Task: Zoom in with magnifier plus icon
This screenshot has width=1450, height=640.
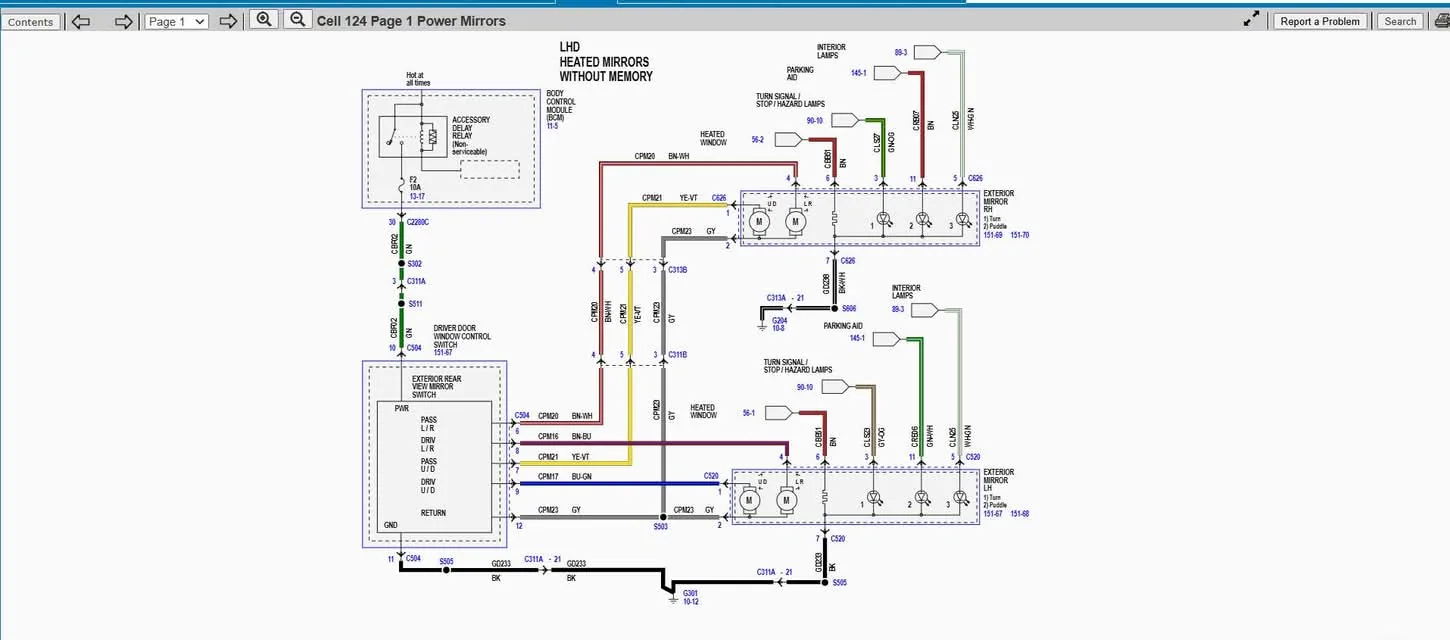Action: 263,20
